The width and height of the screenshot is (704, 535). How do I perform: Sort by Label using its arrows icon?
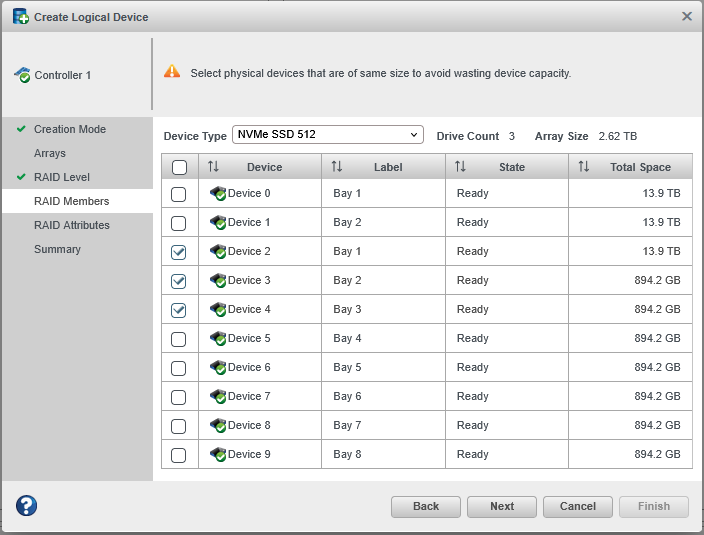(x=337, y=167)
